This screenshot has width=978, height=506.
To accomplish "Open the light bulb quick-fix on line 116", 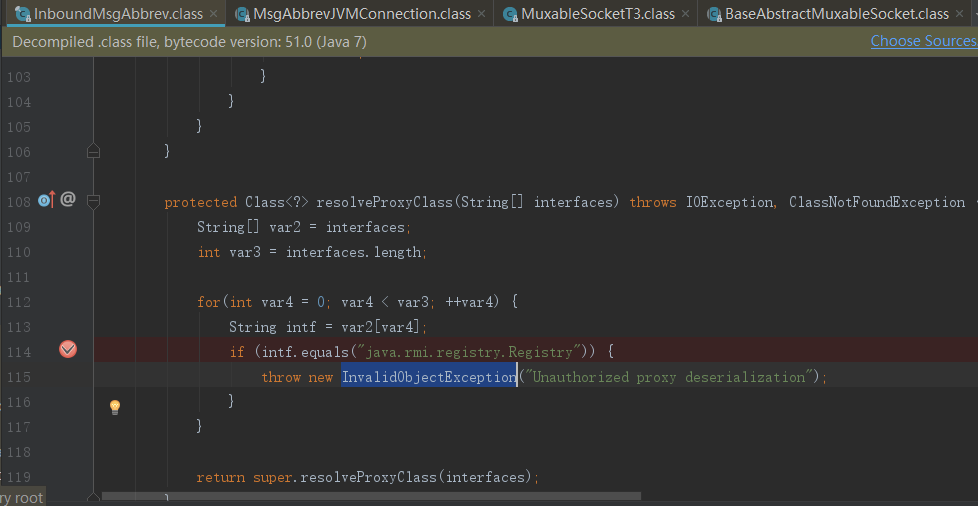I will [115, 407].
